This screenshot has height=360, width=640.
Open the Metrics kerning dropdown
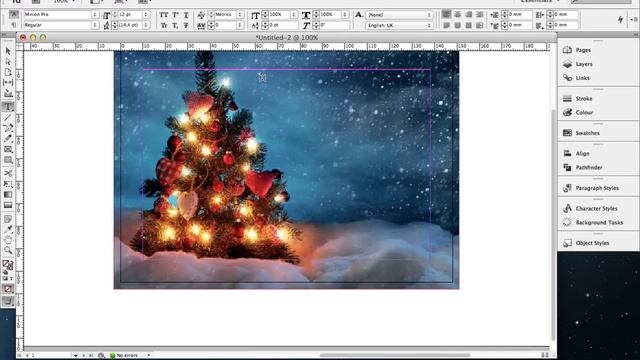(240, 14)
